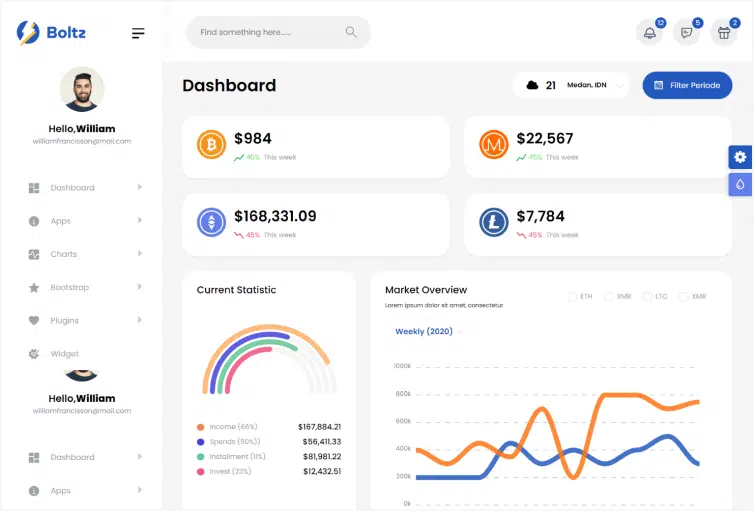The height and width of the screenshot is (511, 754).
Task: Click the $22,567 Monero value
Action: [x=545, y=139]
